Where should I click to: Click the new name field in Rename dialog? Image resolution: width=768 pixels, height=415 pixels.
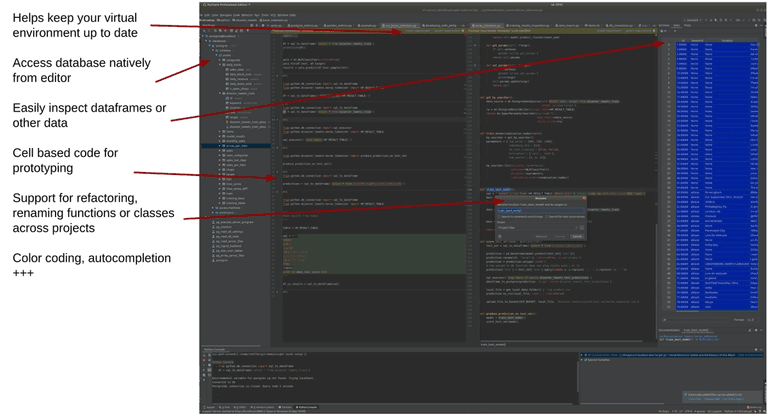(541, 210)
